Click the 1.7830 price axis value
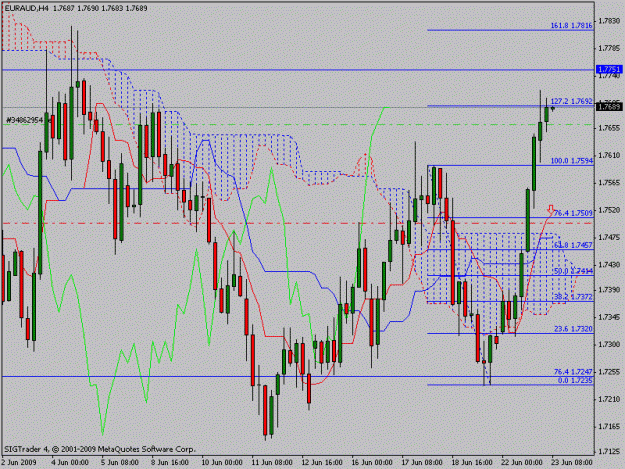Screen dimensions: 625x469 (609, 20)
